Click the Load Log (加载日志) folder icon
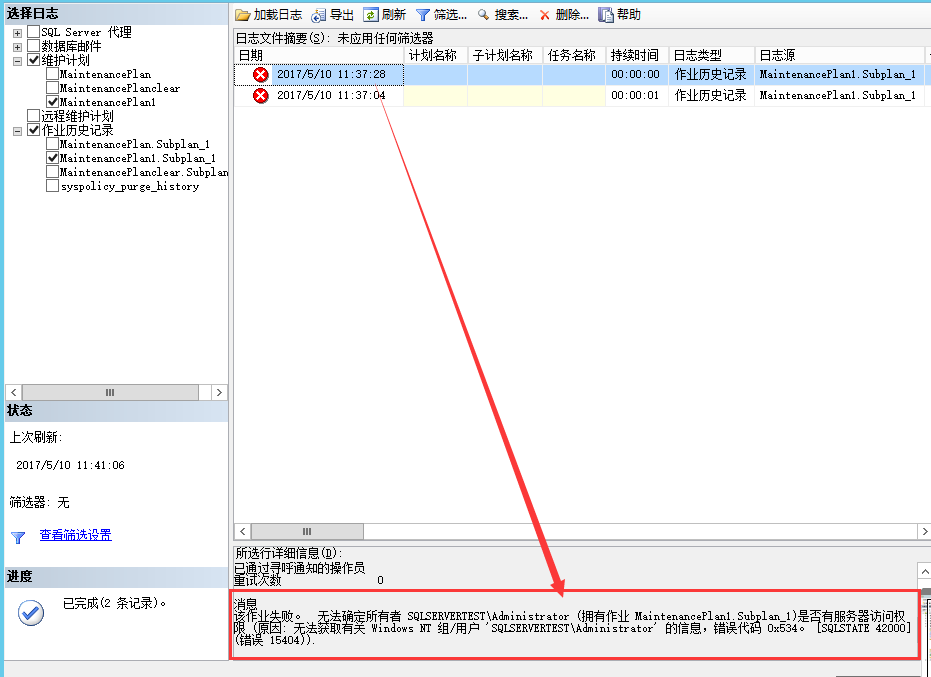The height and width of the screenshot is (677, 931). tap(242, 15)
